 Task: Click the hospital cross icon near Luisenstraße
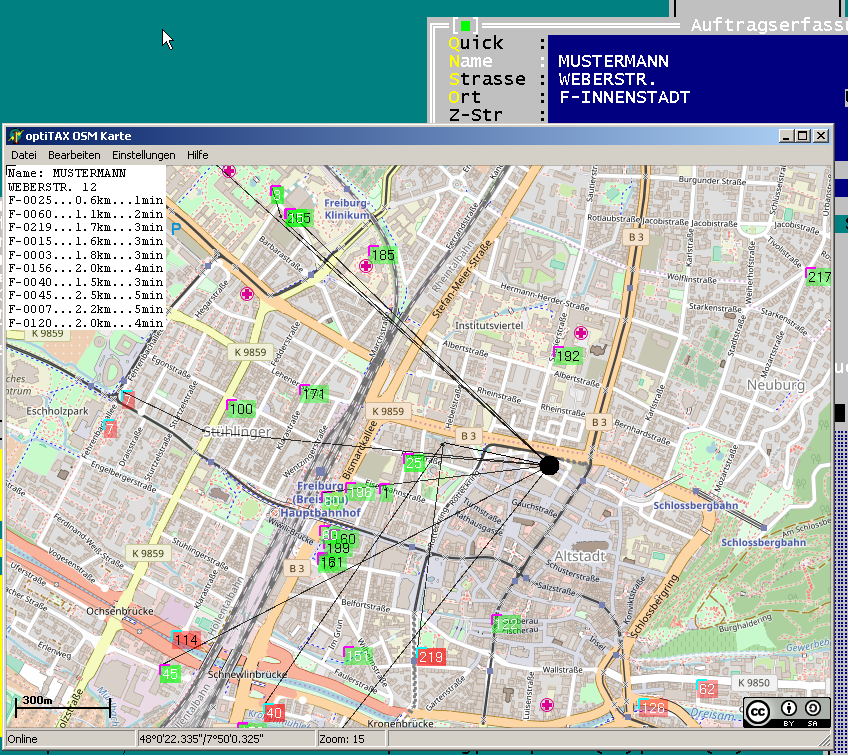(x=547, y=705)
